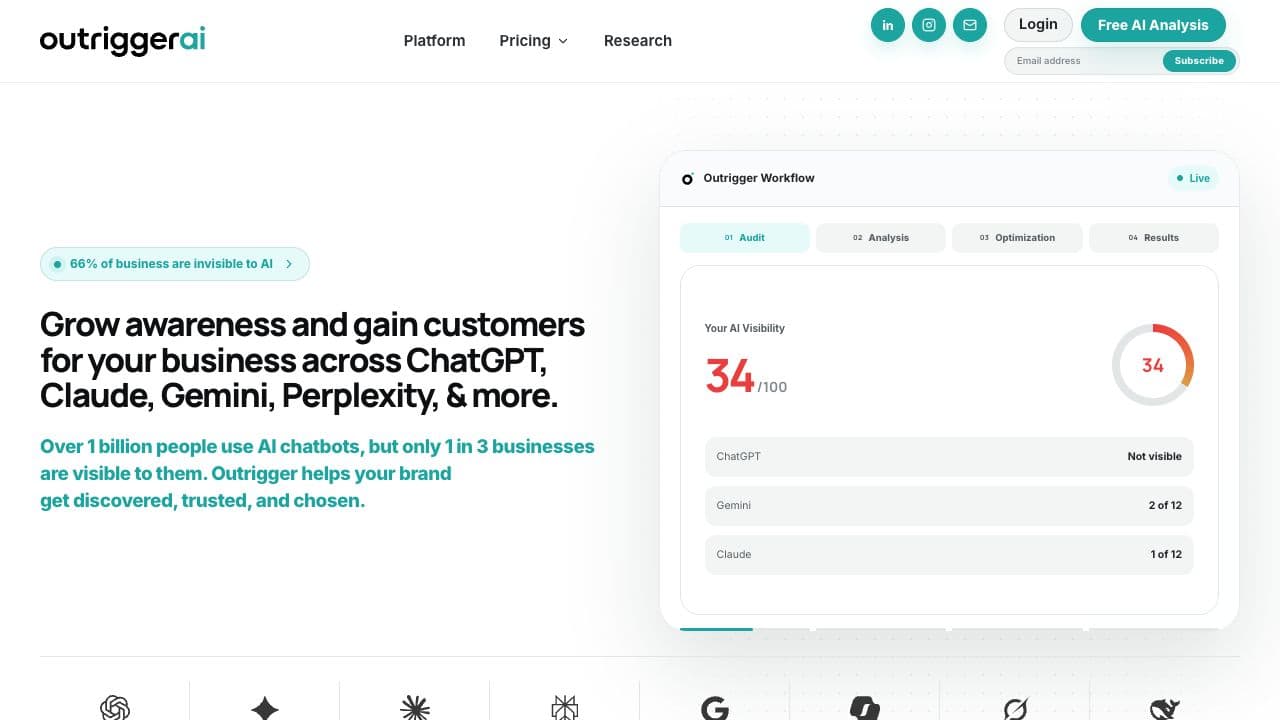Click the chevron in the 66% banner
Screen dimensions: 1280x720
coord(289,264)
